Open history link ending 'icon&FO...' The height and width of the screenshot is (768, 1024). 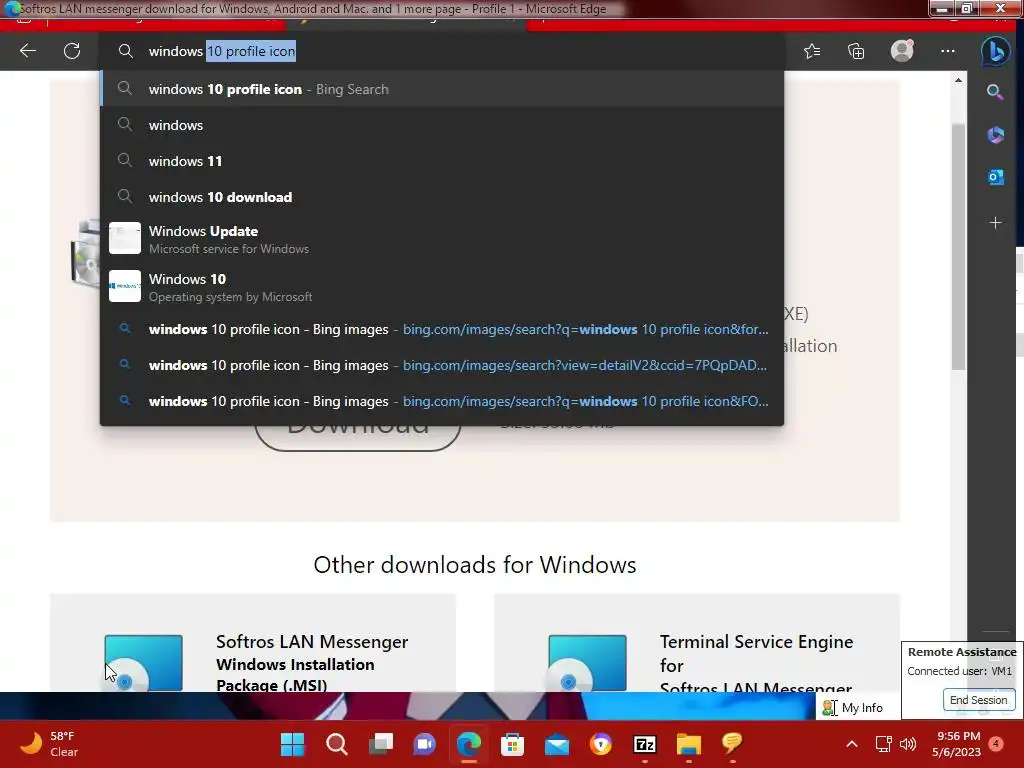click(x=442, y=401)
